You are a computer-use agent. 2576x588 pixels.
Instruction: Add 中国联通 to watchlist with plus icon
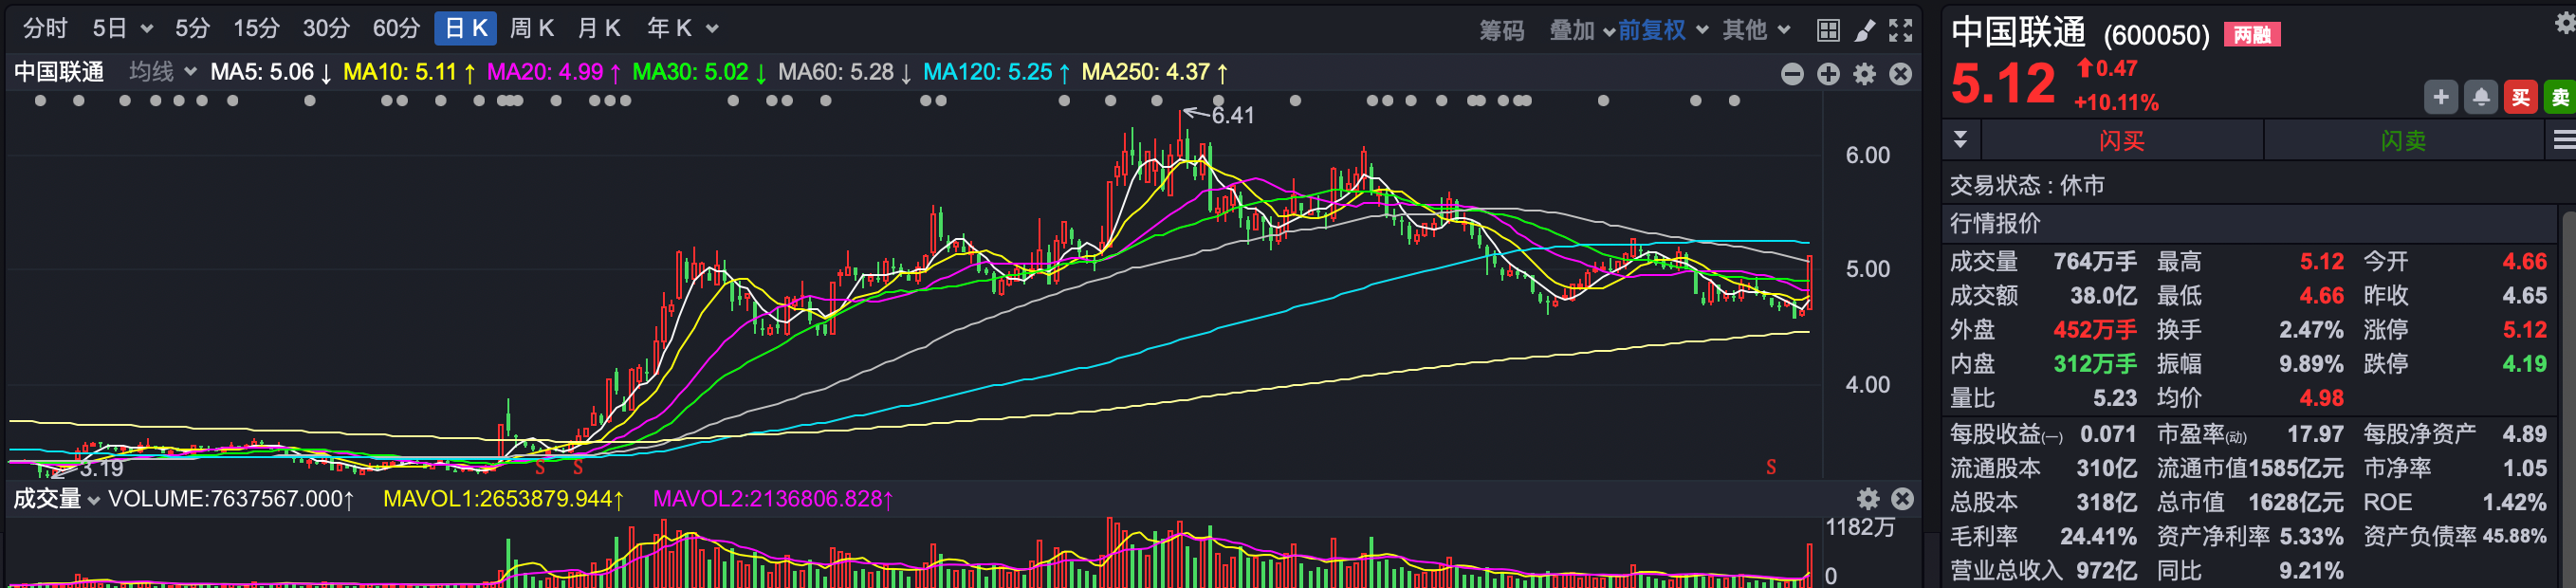(x=2441, y=97)
